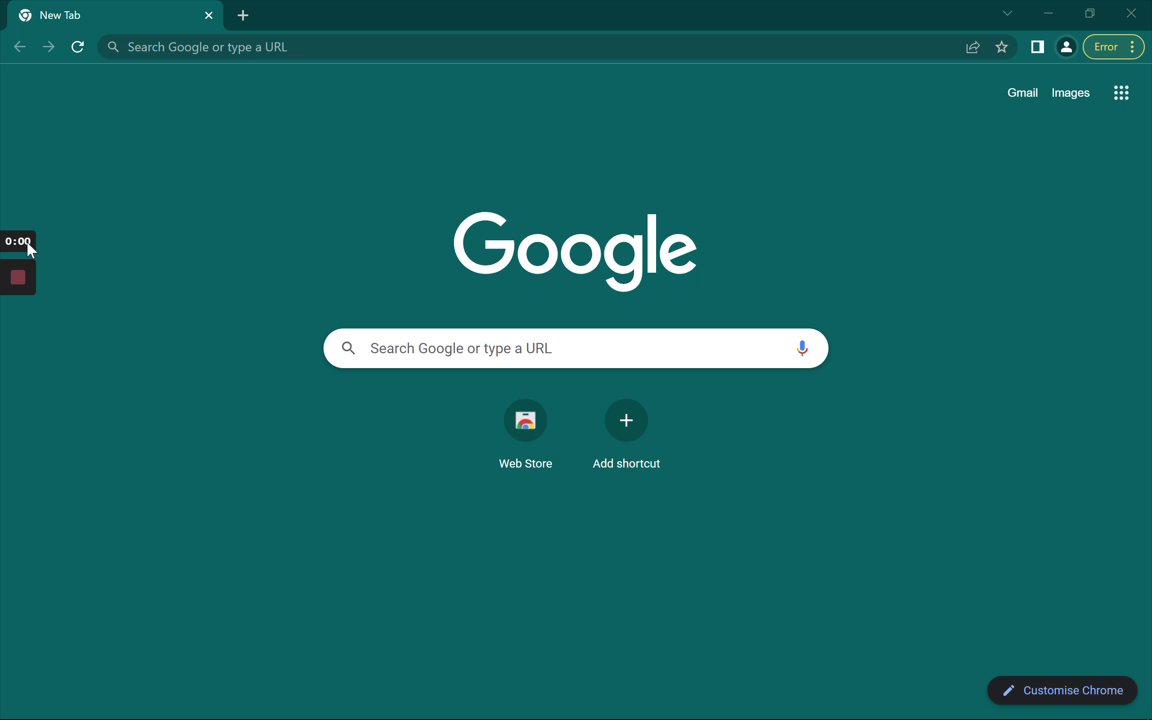Open a new tab with the plus button

(x=243, y=15)
